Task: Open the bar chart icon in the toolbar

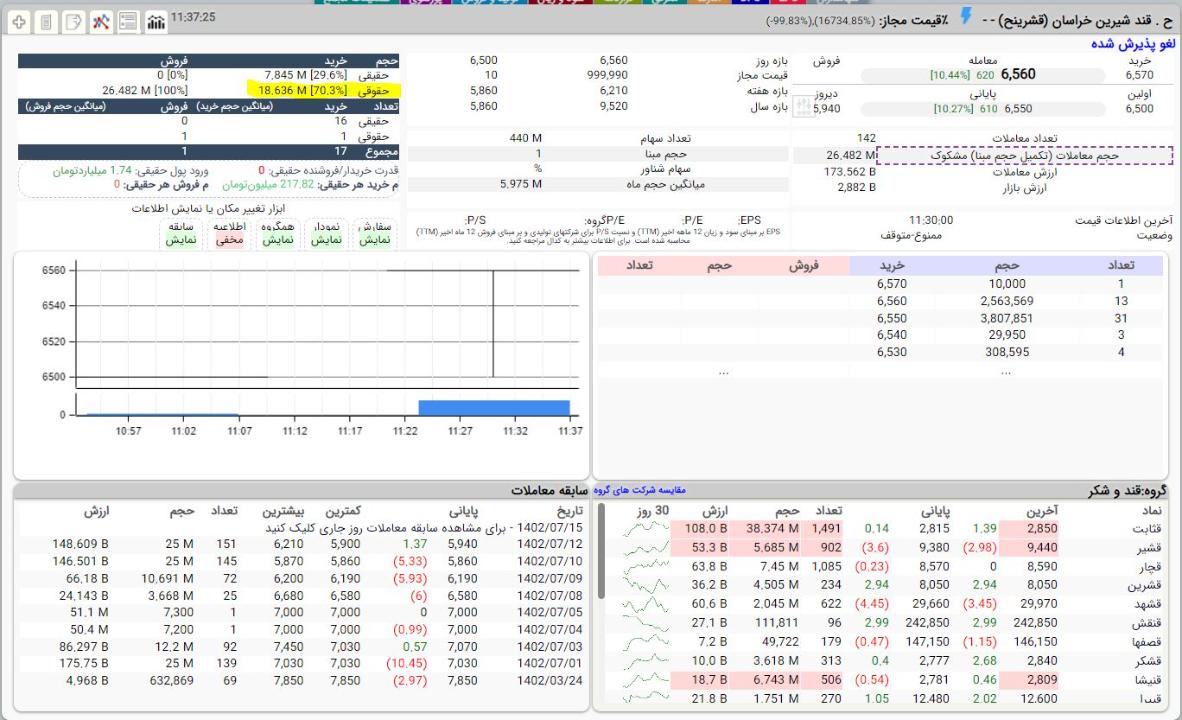Action: pyautogui.click(x=156, y=20)
